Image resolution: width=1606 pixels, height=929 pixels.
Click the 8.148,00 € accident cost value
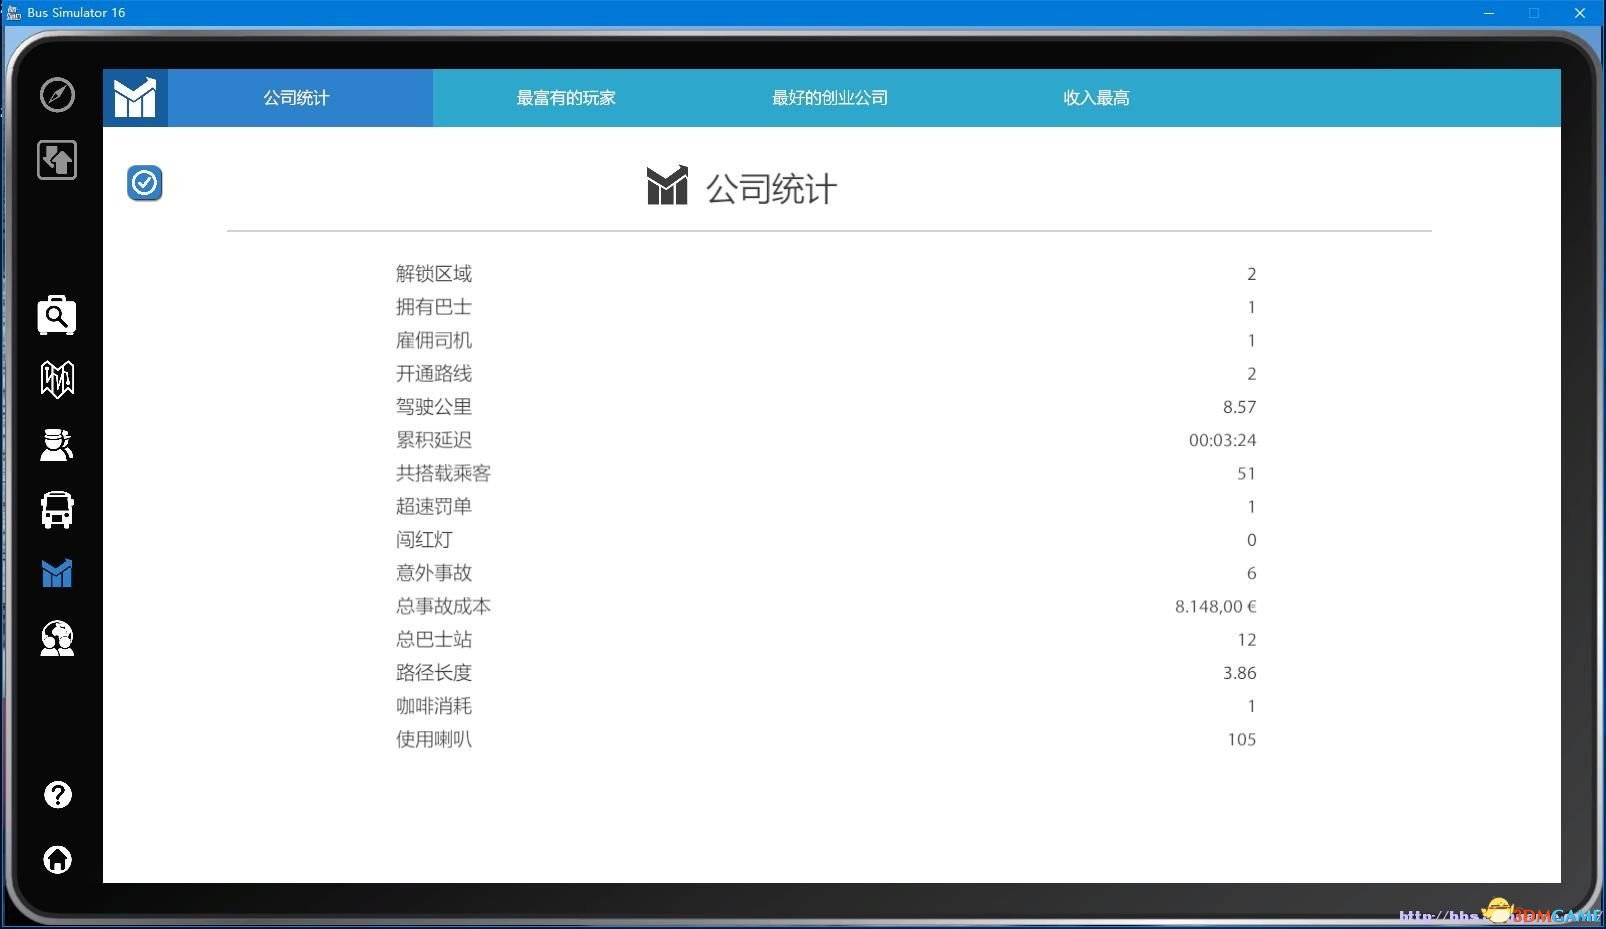click(1215, 606)
